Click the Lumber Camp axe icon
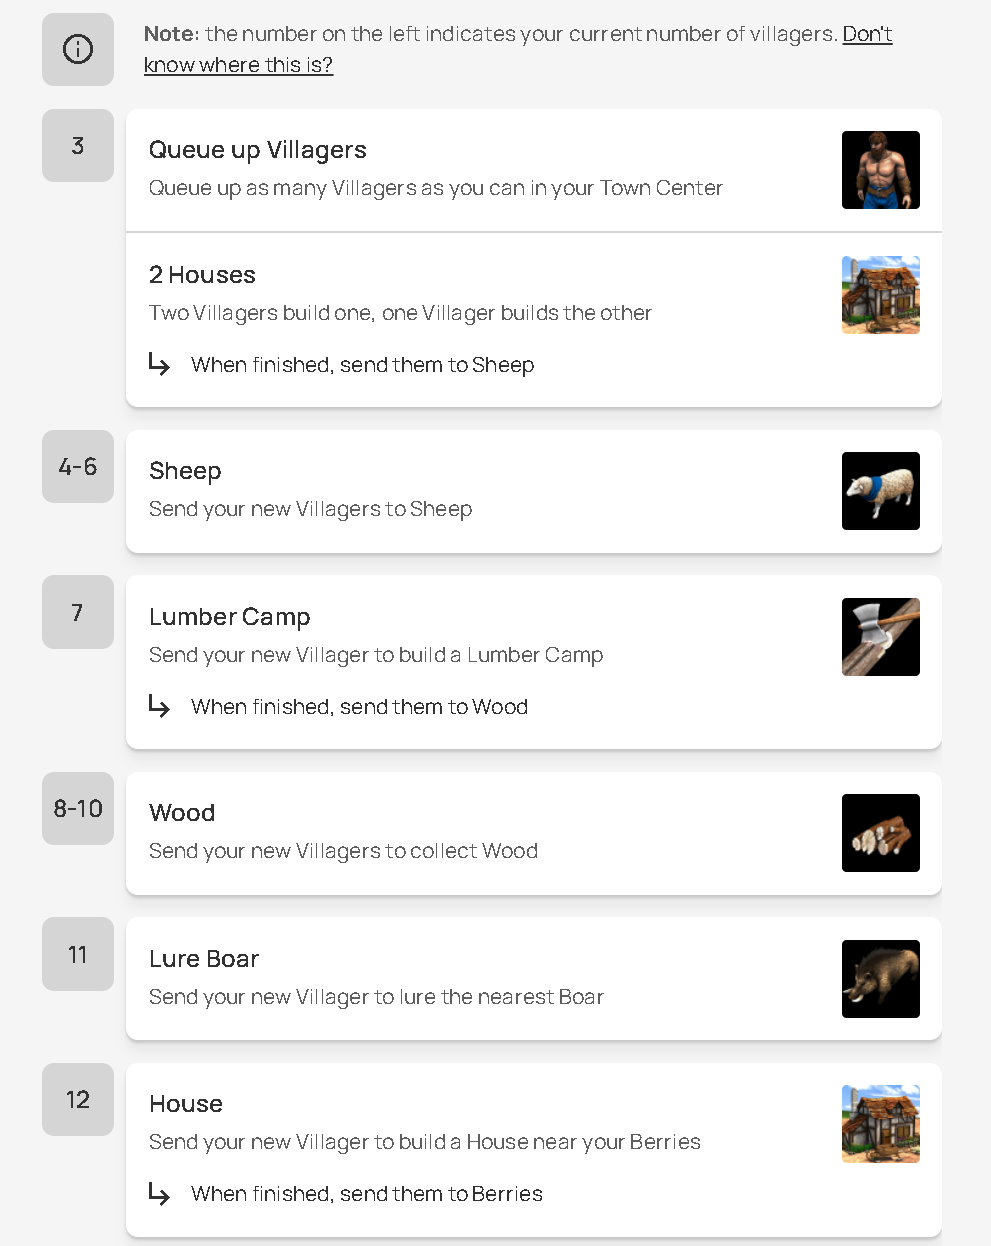The width and height of the screenshot is (991, 1246). click(880, 637)
